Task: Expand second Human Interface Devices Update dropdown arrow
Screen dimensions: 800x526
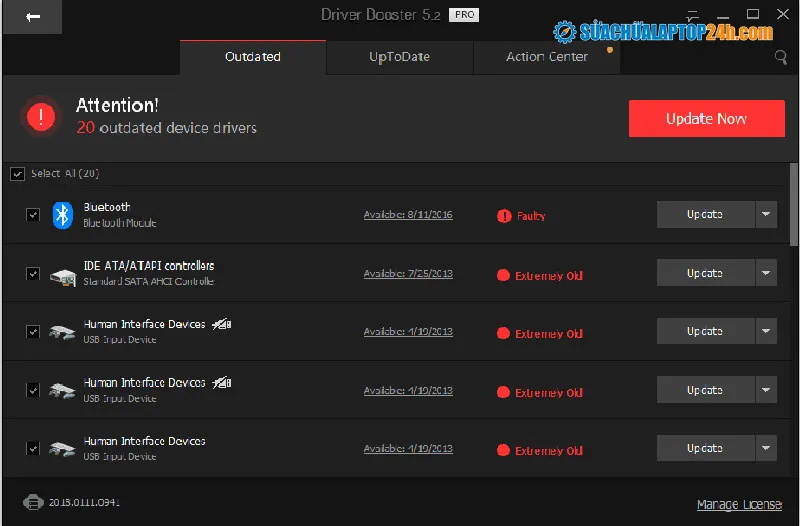Action: point(766,390)
